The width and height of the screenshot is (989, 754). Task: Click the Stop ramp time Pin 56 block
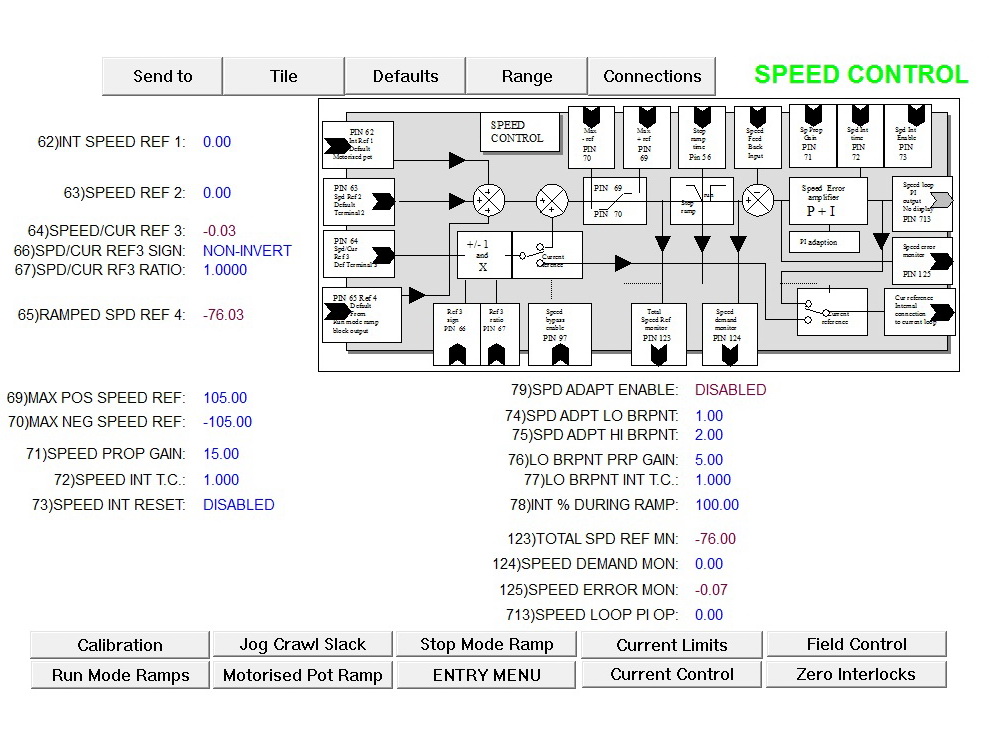[701, 137]
